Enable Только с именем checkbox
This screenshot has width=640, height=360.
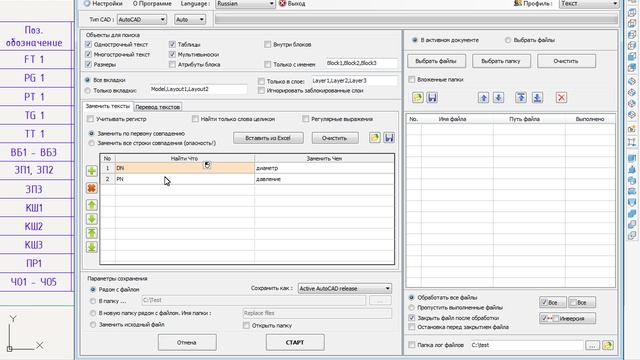click(268, 64)
